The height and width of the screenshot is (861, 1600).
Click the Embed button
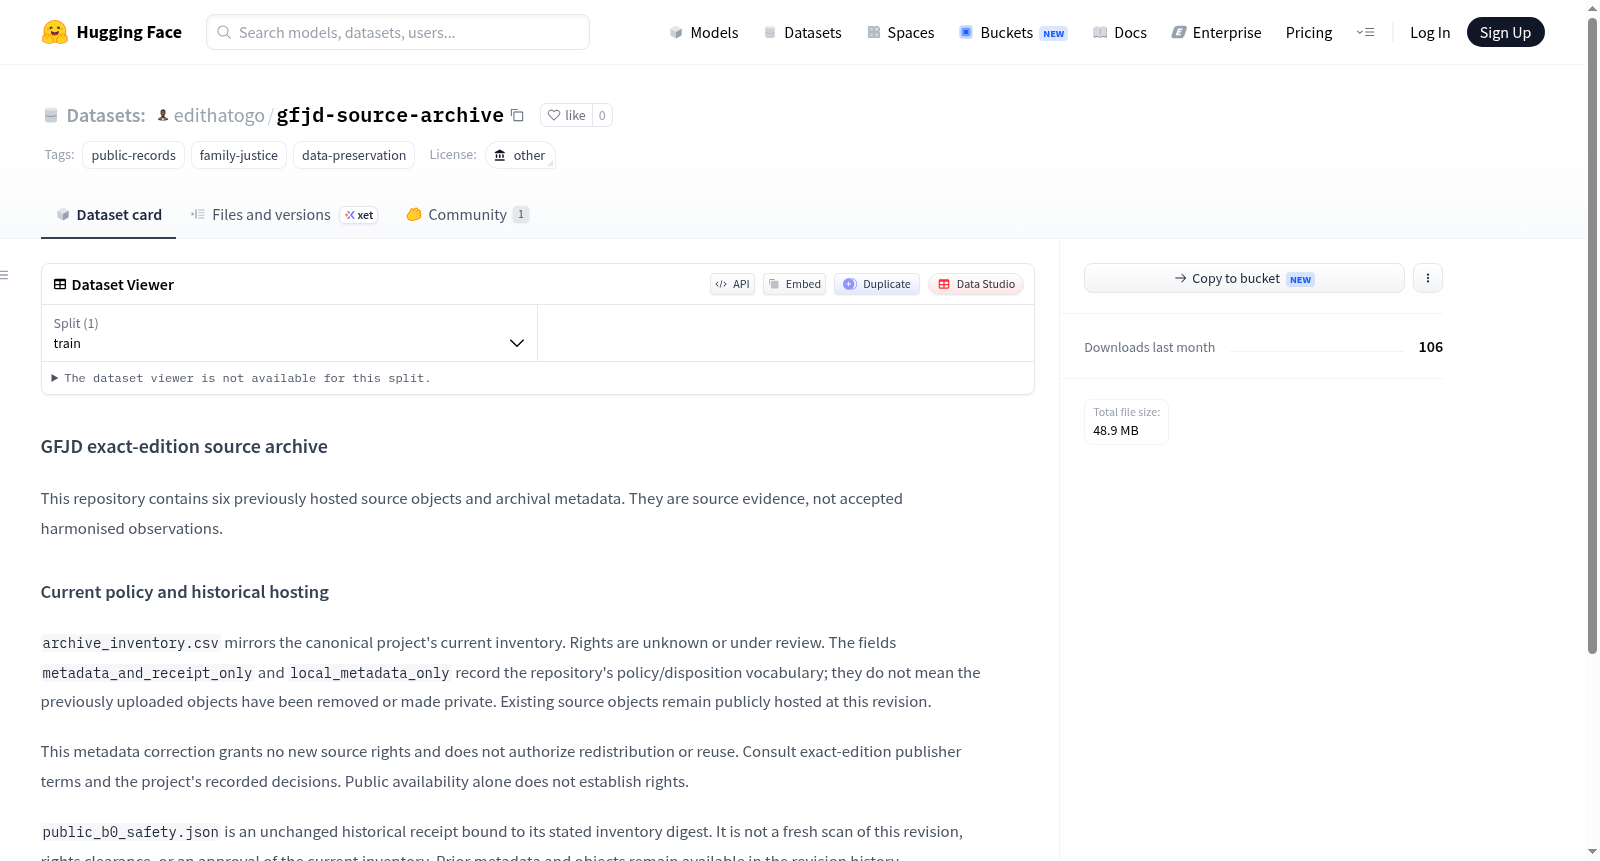pyautogui.click(x=795, y=284)
